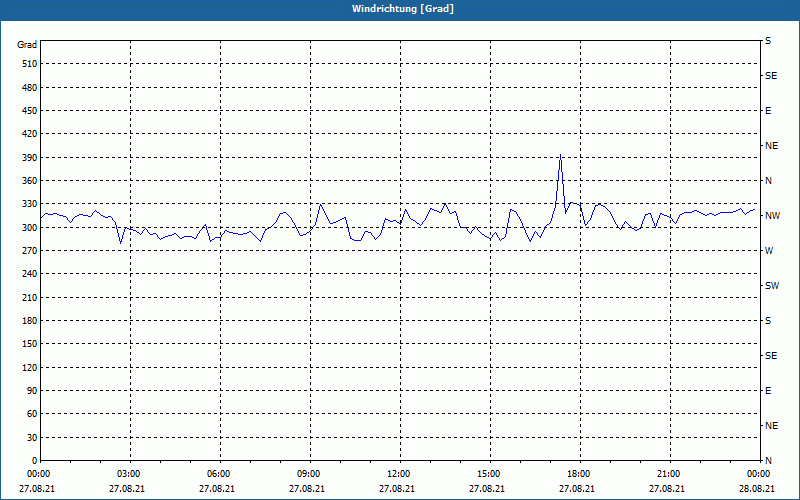
Task: Click the 180 y-axis tick label
Action: click(30, 321)
